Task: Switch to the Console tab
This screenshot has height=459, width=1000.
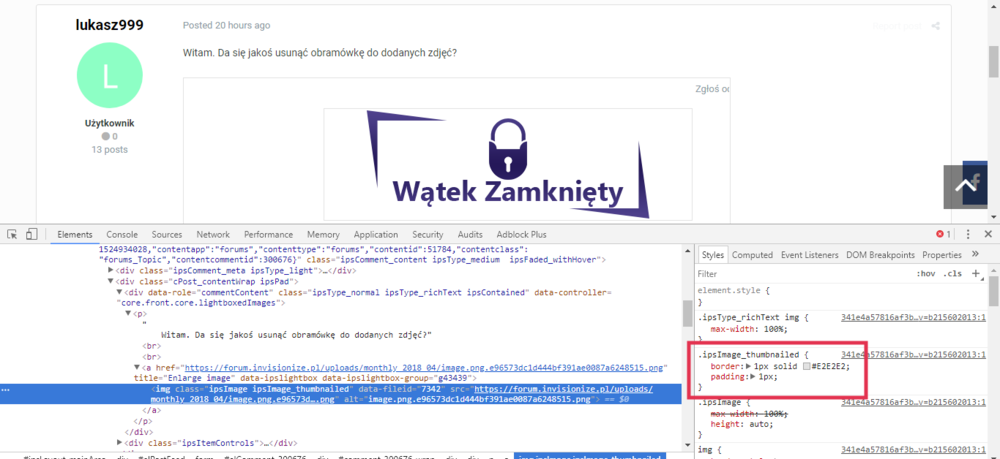Action: coord(122,234)
